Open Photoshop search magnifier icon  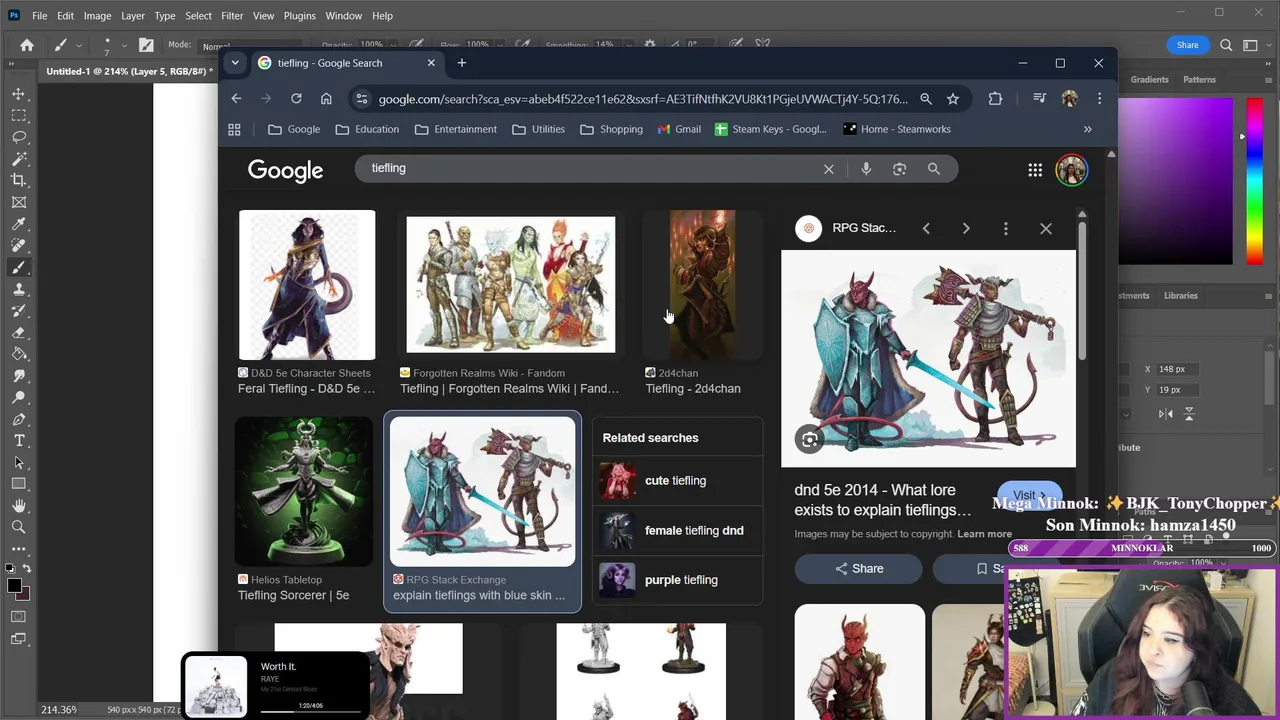point(1226,45)
